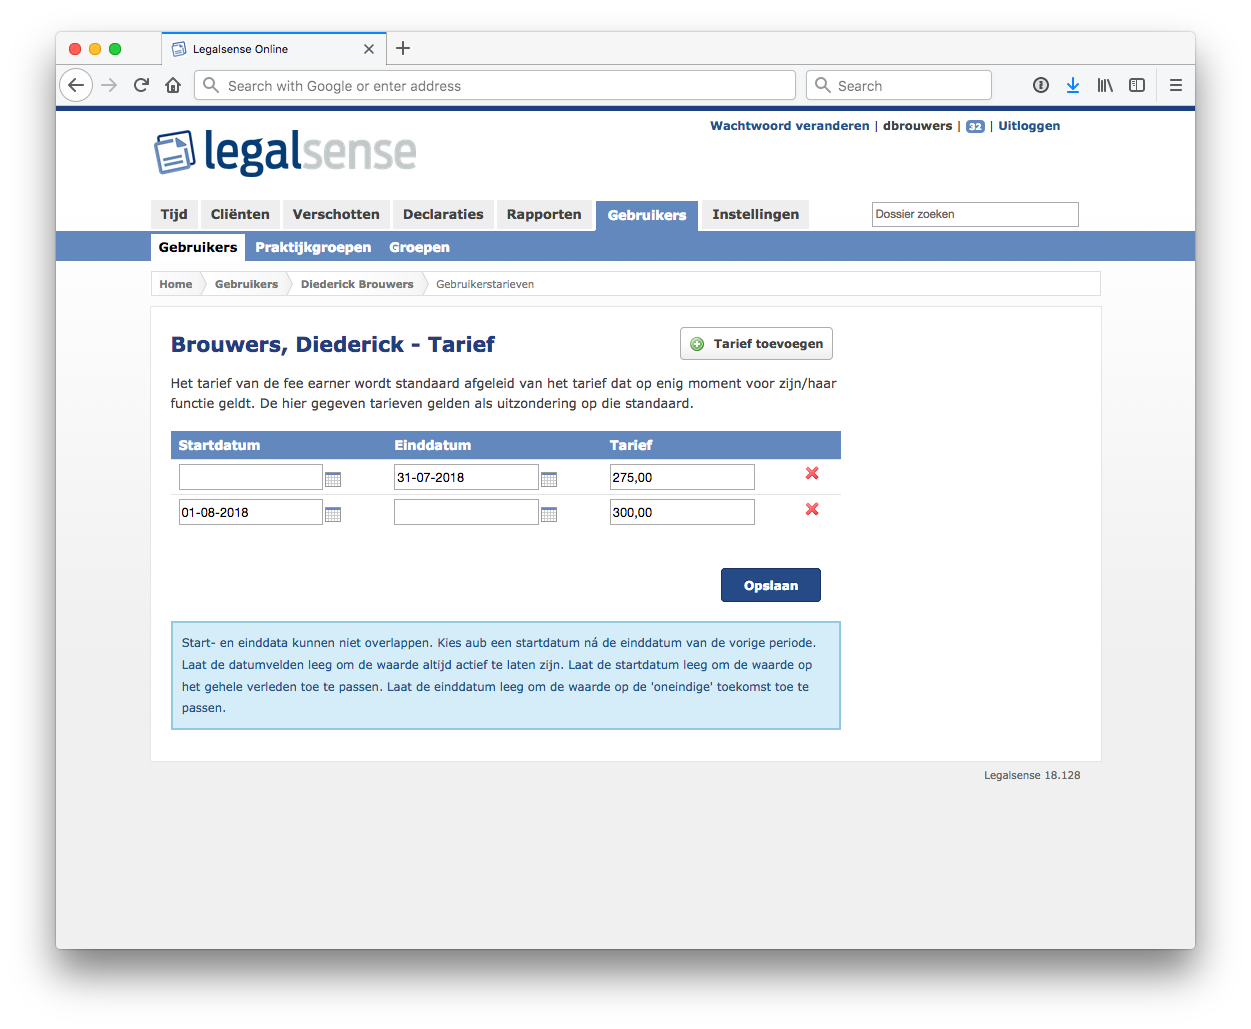Go to Gebruikers breadcrumb
The height and width of the screenshot is (1029, 1251).
246,284
